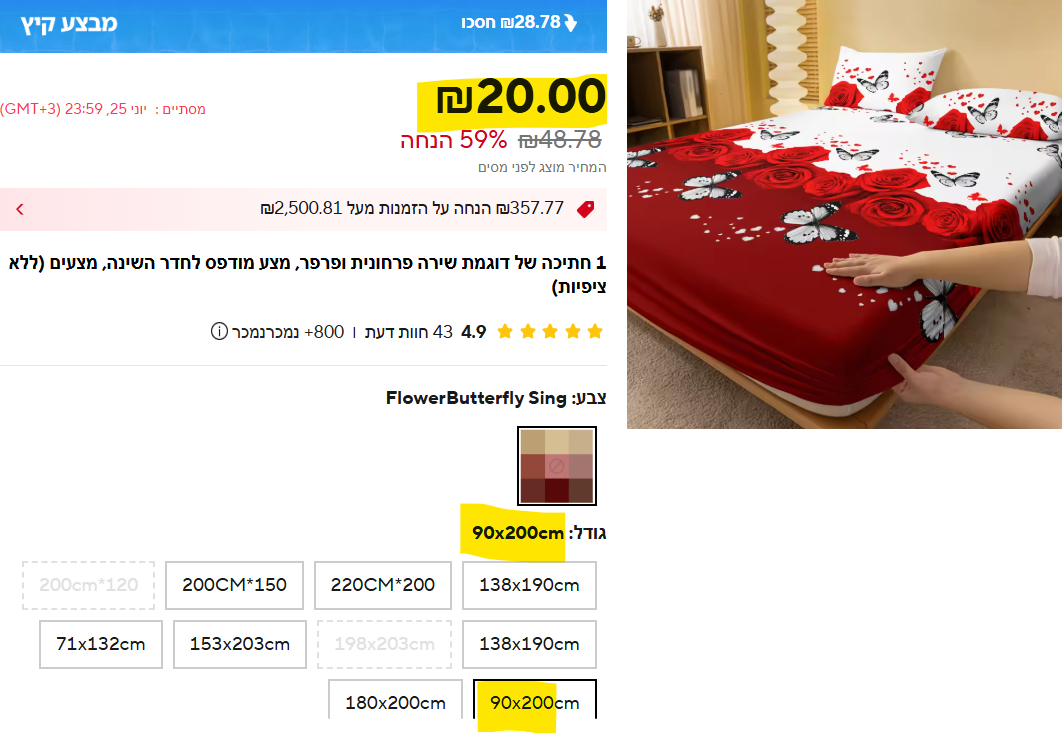This screenshot has height=734, width=1062.
Task: Expand the coupon banner with the chevron arrow
Action: (20, 209)
